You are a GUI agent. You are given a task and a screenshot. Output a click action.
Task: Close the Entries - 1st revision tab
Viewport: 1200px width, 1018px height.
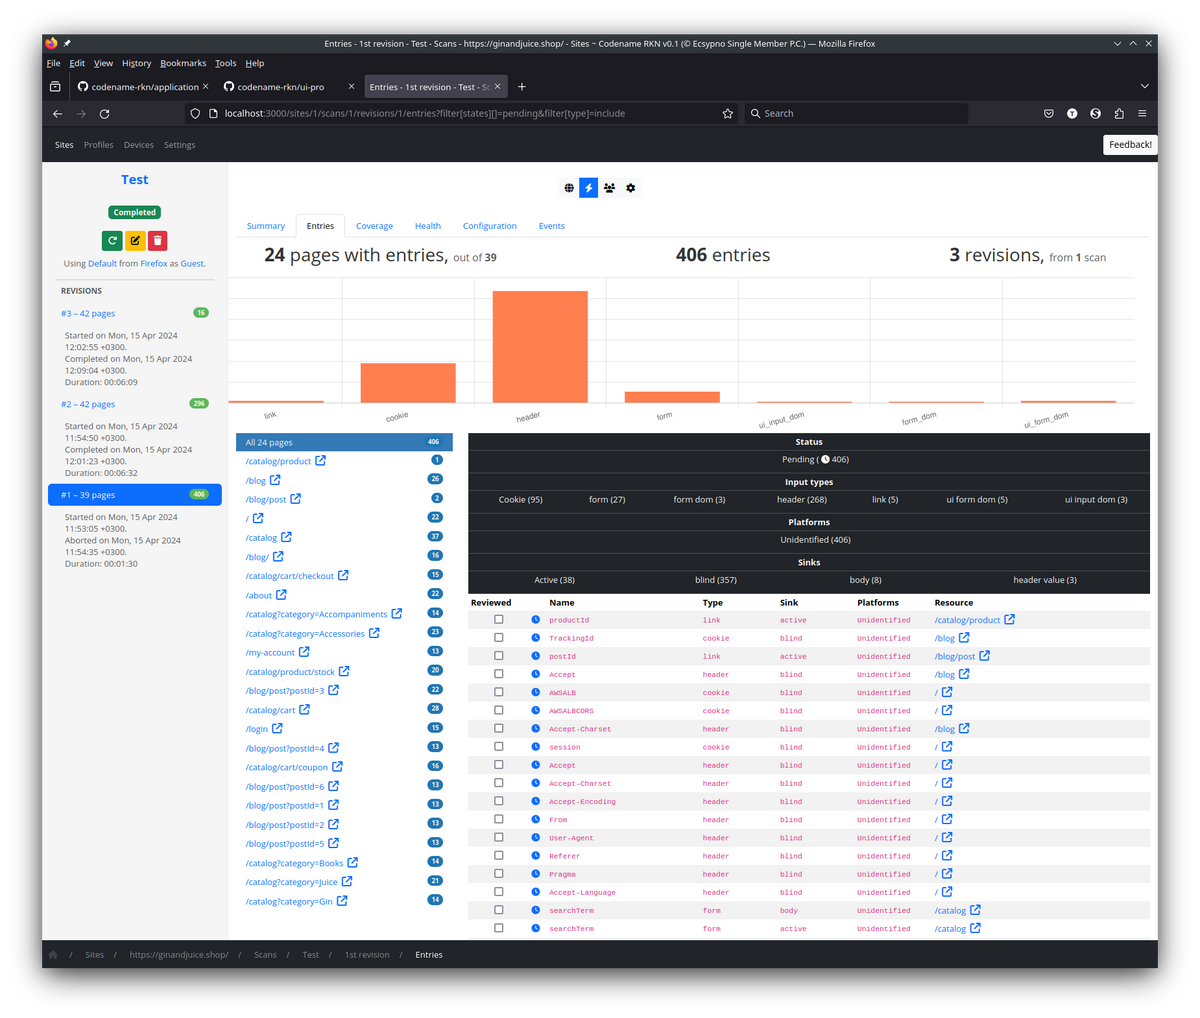497,87
